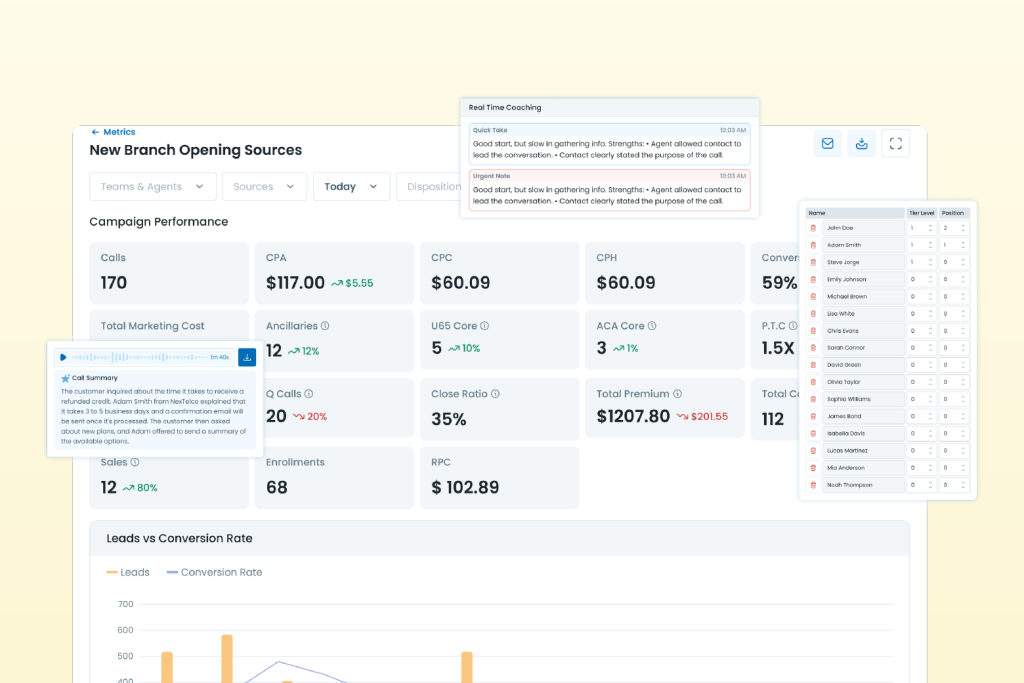Viewport: 1024px width, 683px height.
Task: Click info icon next to Total Premium
Action: [677, 394]
